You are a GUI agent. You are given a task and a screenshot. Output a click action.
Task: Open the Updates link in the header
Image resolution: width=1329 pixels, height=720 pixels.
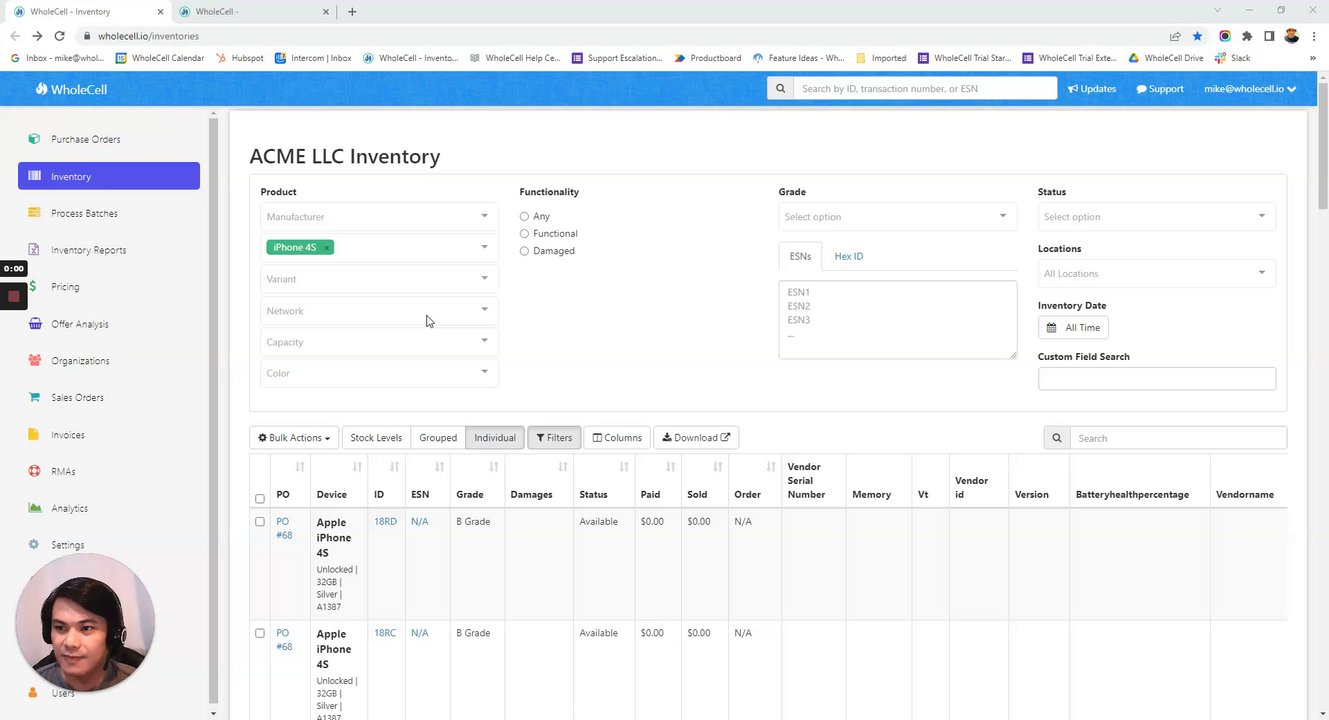point(1092,89)
